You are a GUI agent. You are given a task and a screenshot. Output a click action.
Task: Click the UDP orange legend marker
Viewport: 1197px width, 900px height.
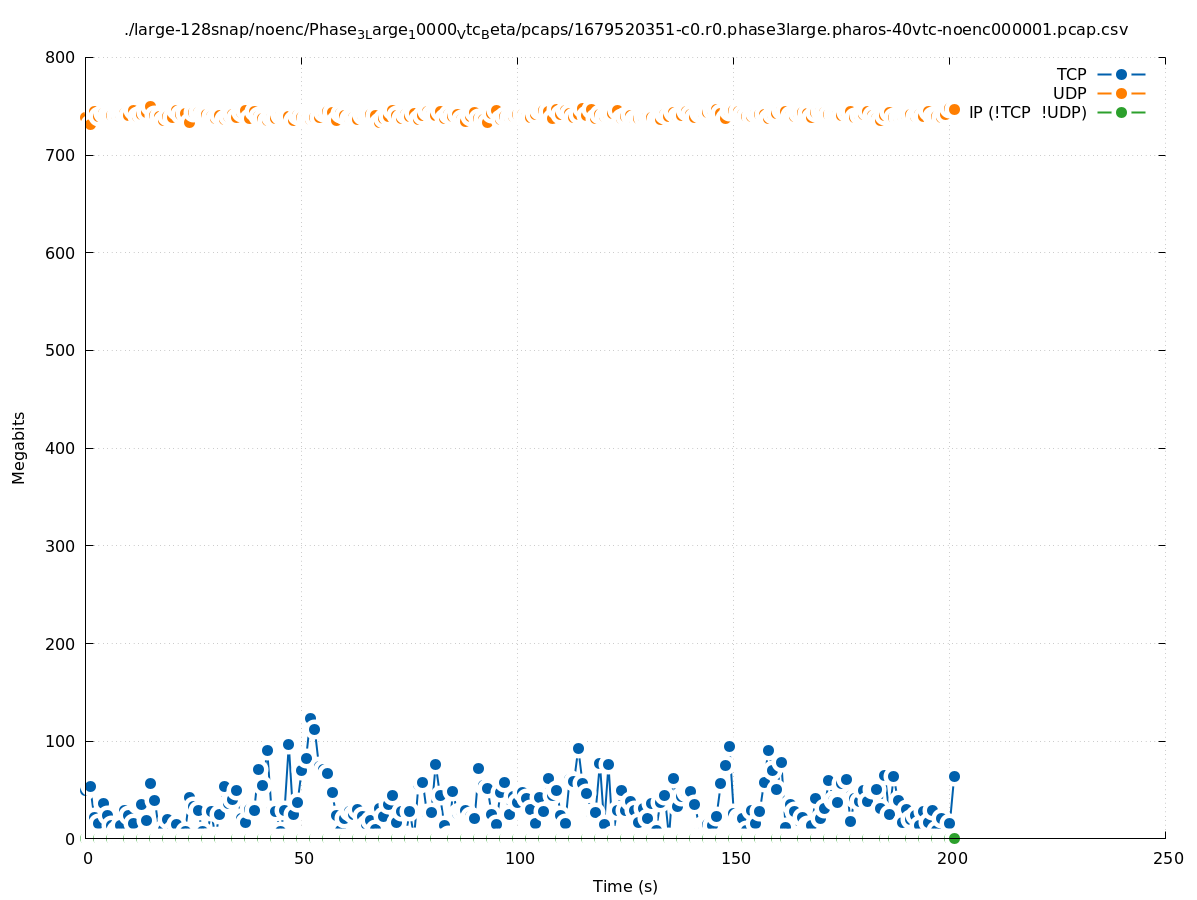point(1121,93)
